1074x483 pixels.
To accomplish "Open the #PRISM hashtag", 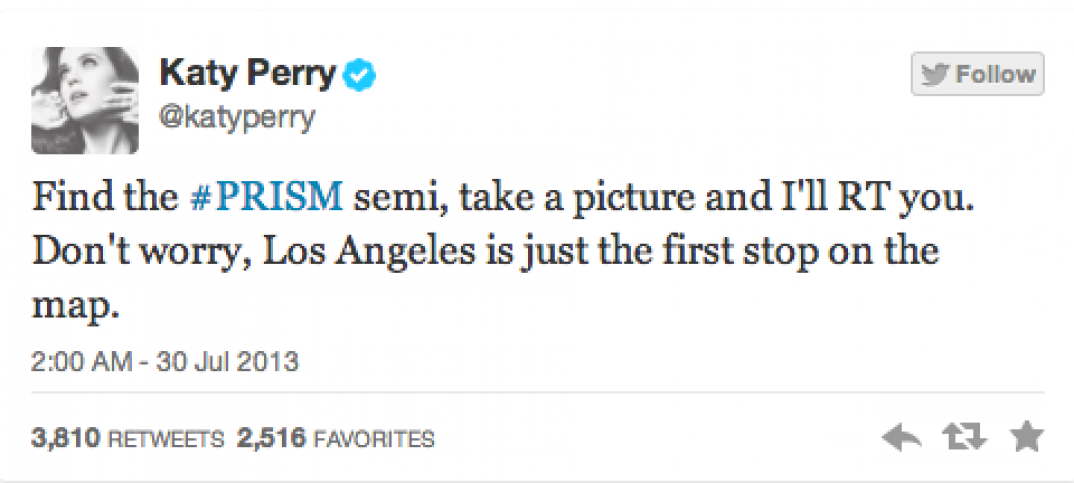I will click(264, 195).
